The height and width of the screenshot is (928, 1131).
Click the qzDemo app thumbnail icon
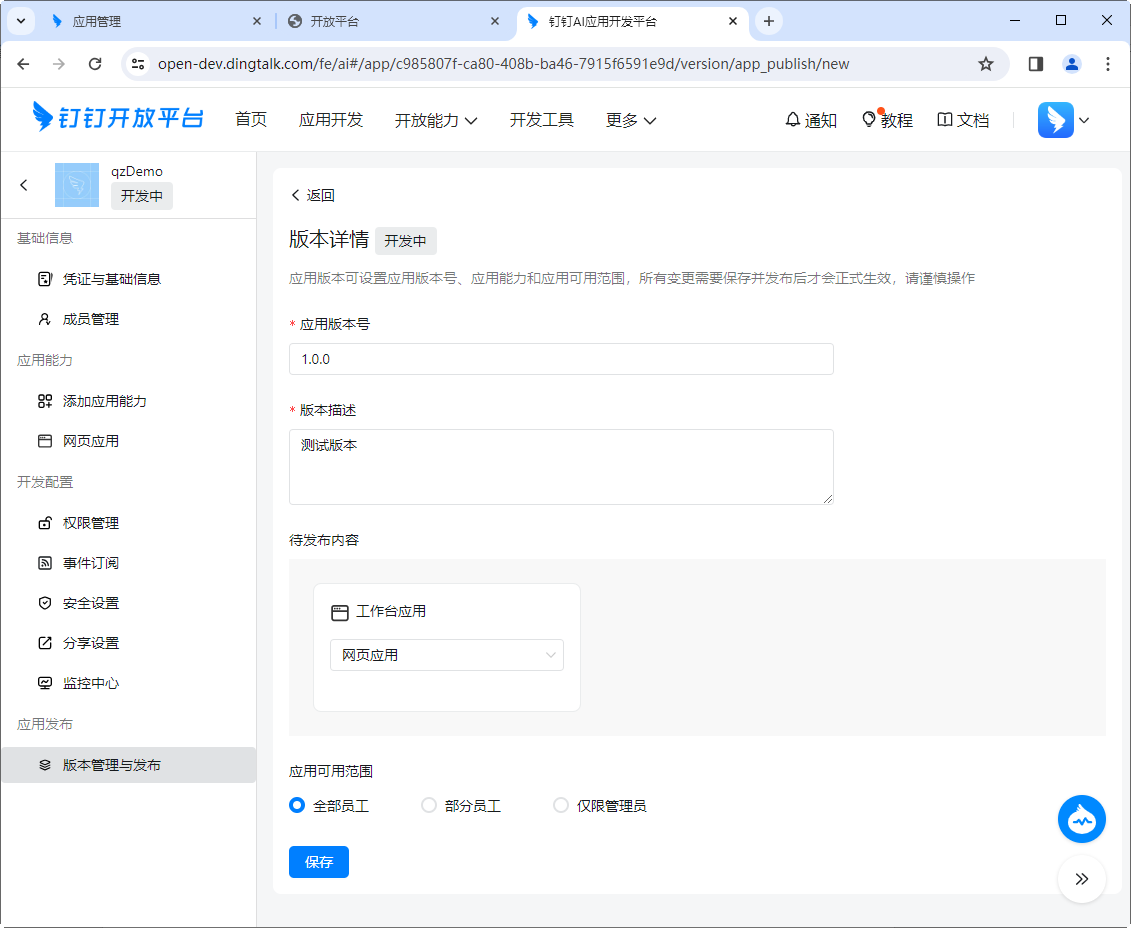(x=76, y=185)
